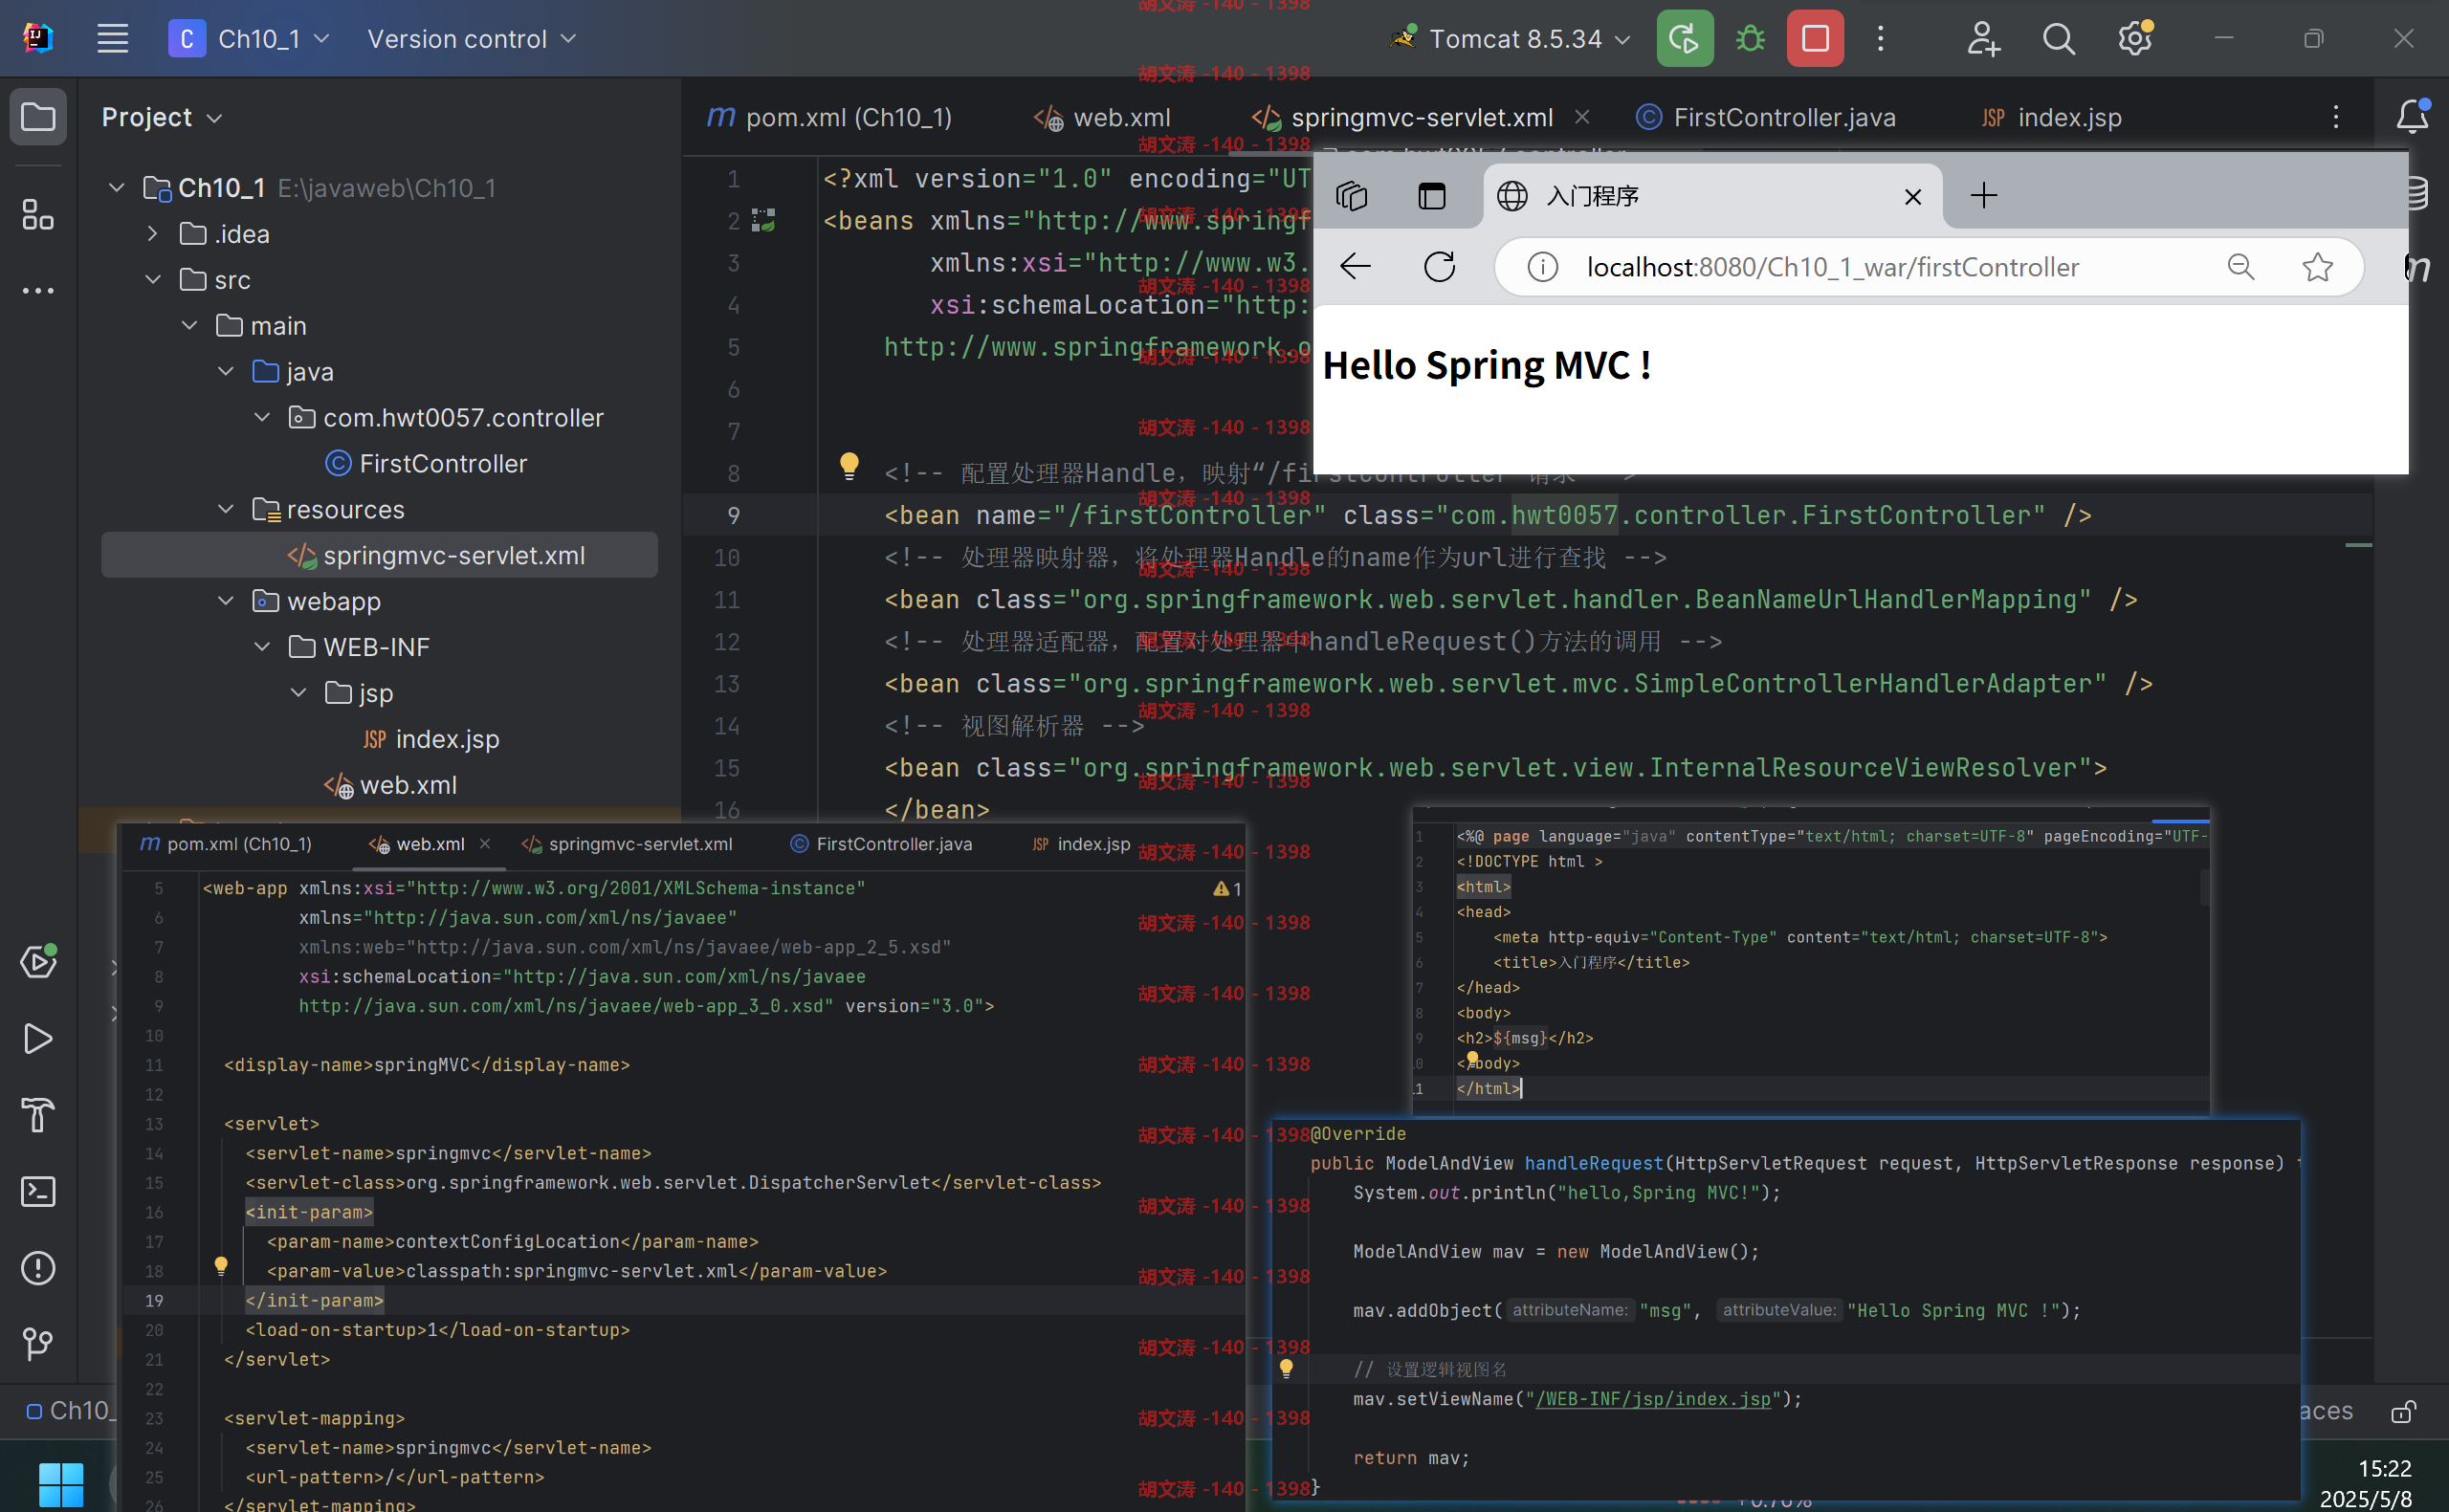Screen dimensions: 2449x1512
Task: Click the browser zoom magnifier icon
Action: tap(2240, 267)
